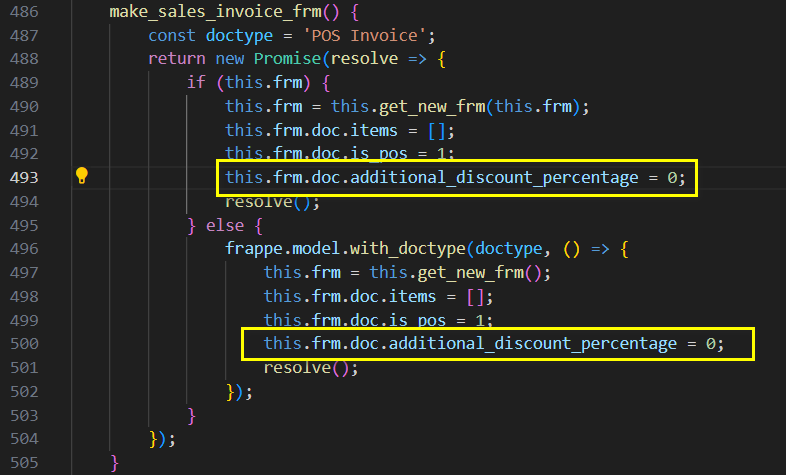This screenshot has height=475, width=786.
Task: Click line number 491 in the gutter
Action: pos(24,130)
